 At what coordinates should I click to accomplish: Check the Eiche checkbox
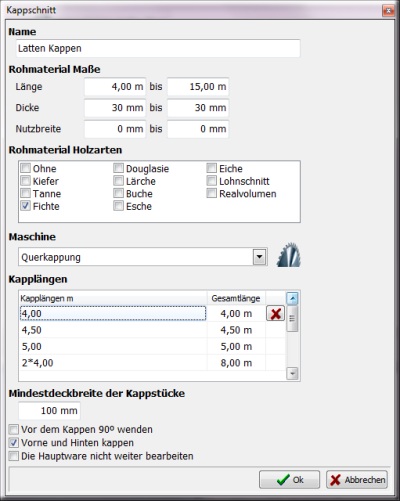(x=212, y=168)
